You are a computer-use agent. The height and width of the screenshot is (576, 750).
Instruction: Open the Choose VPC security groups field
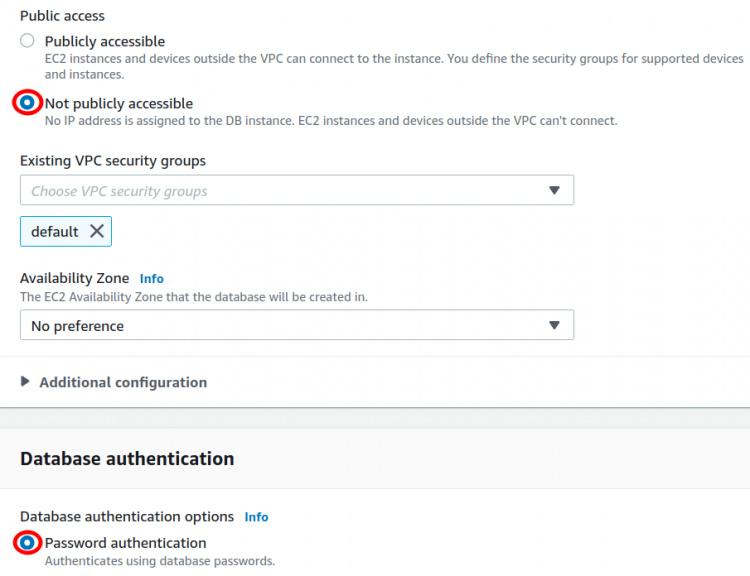280,190
